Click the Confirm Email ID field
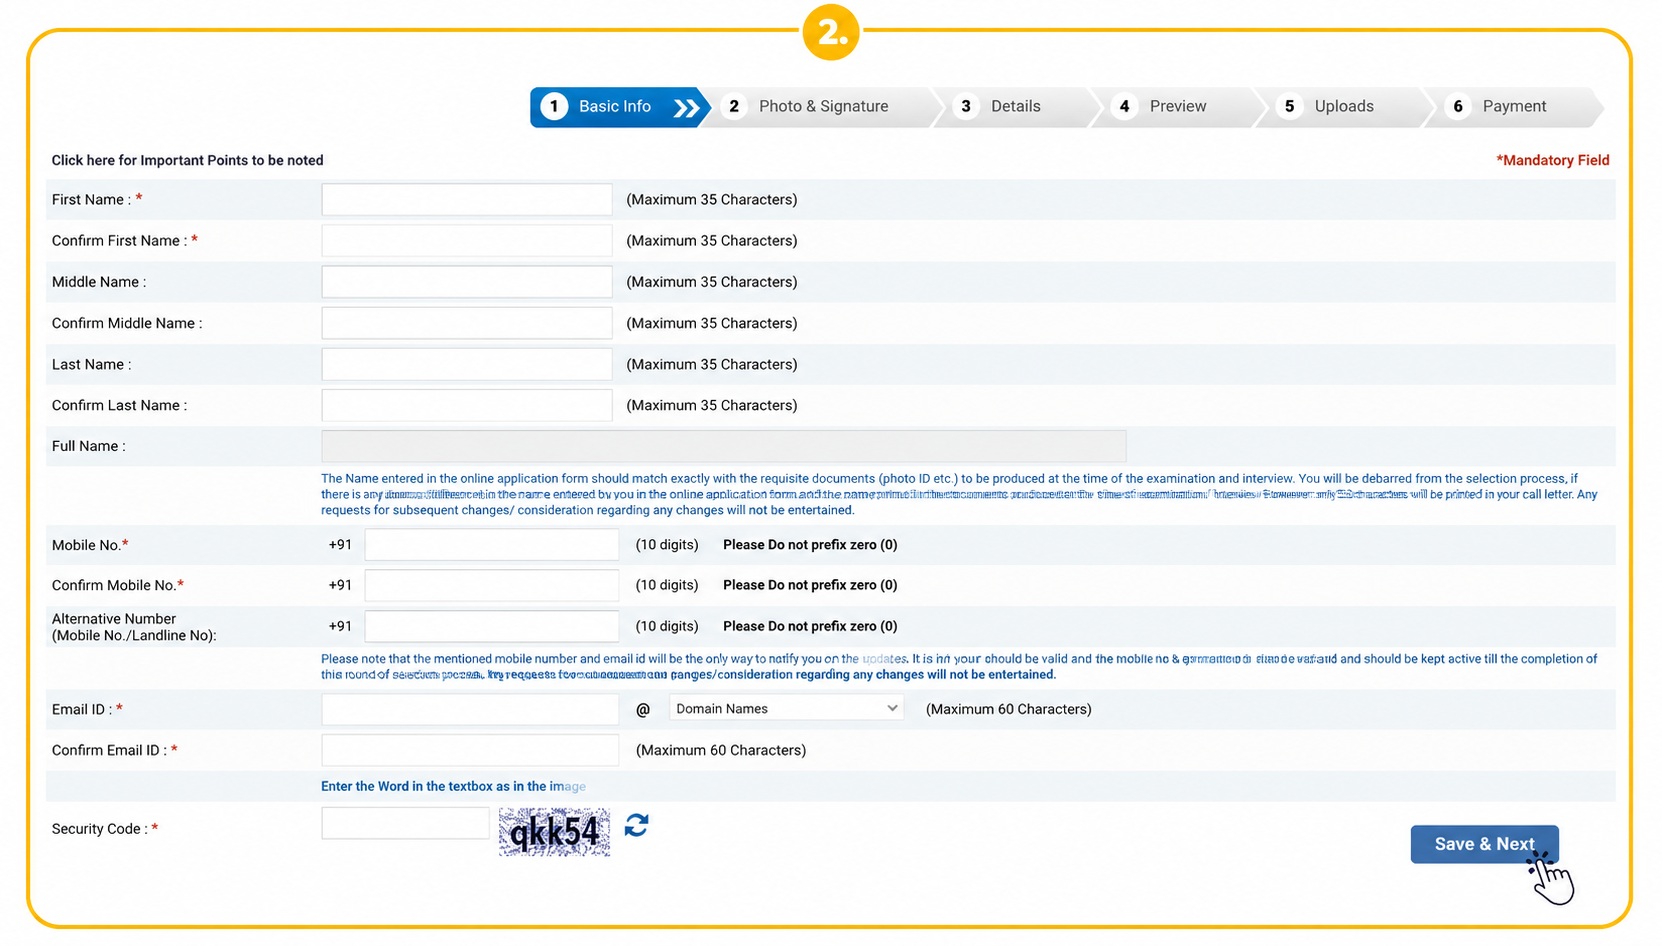 (470, 750)
